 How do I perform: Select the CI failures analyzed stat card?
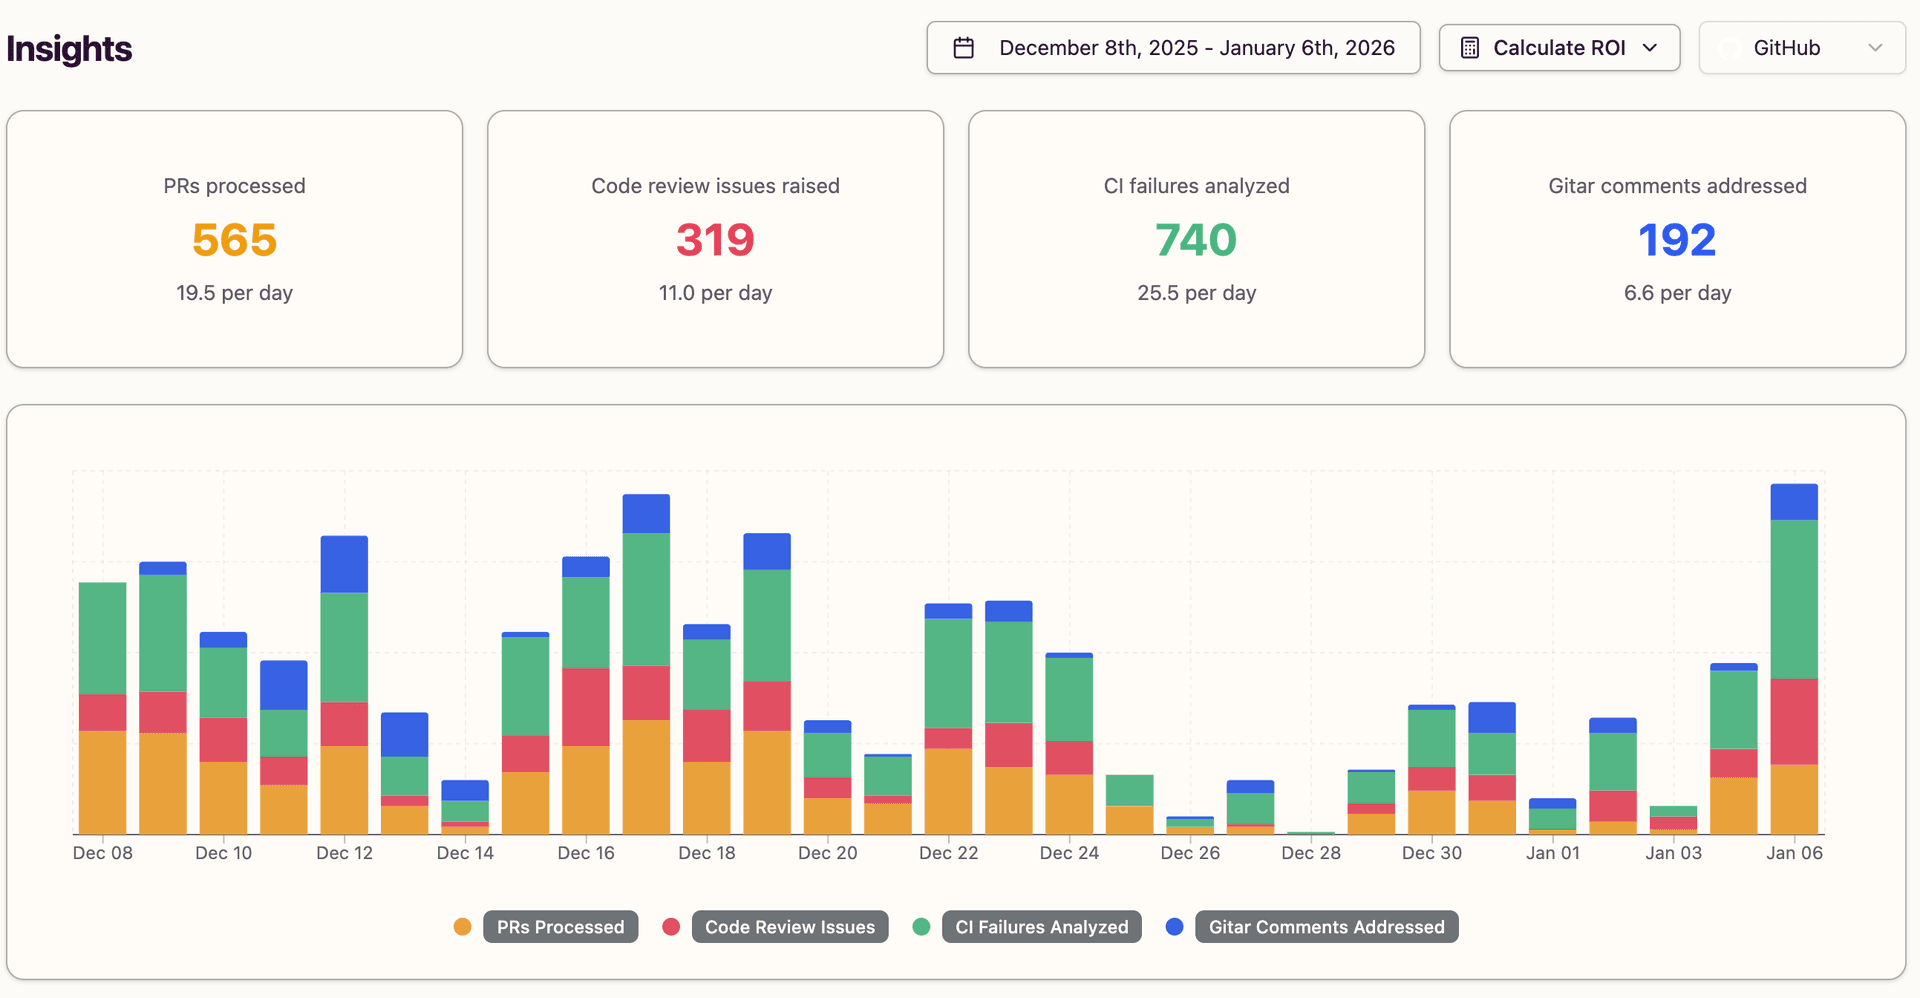click(x=1196, y=239)
